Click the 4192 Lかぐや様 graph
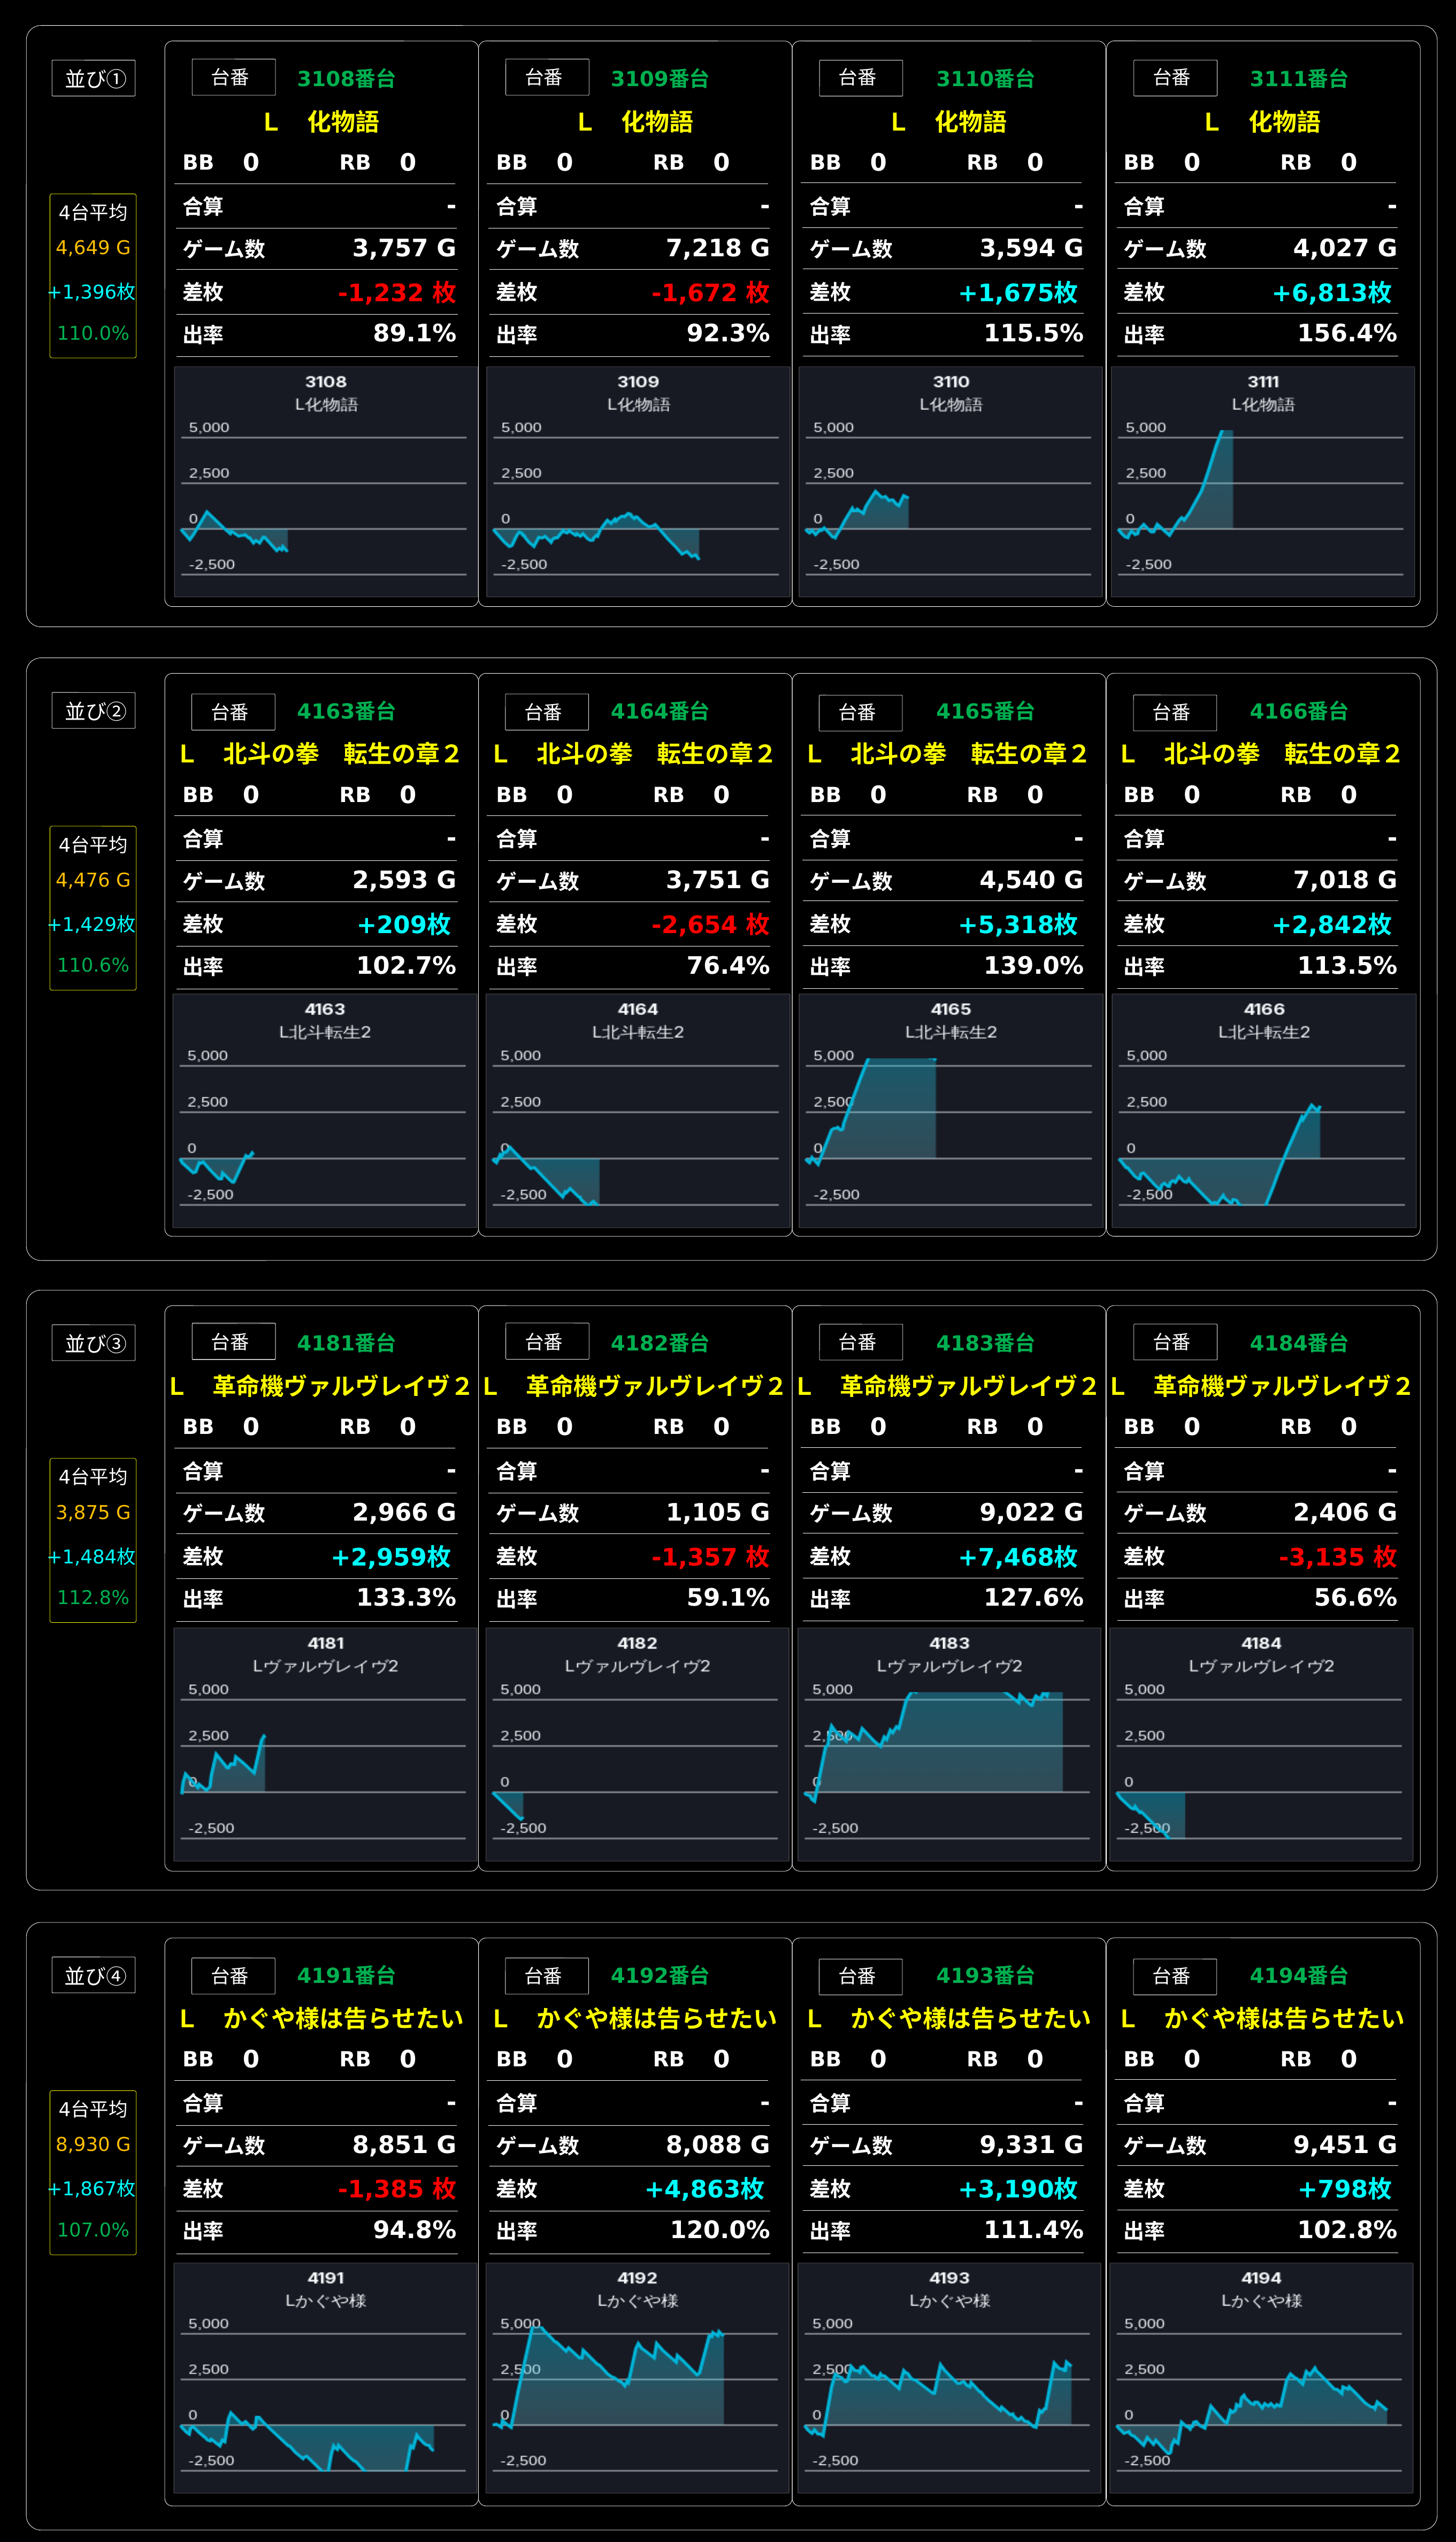Viewport: 1456px width, 2542px height. [x=638, y=2379]
